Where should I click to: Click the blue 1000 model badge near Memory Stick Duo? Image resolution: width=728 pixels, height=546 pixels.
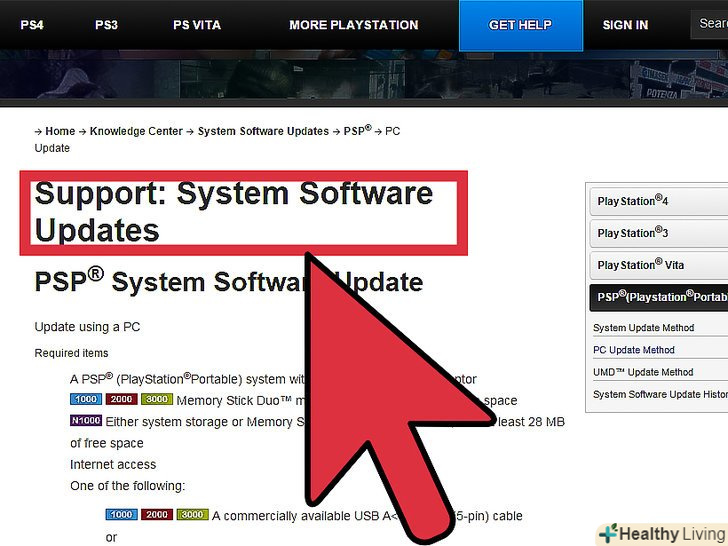point(86,399)
